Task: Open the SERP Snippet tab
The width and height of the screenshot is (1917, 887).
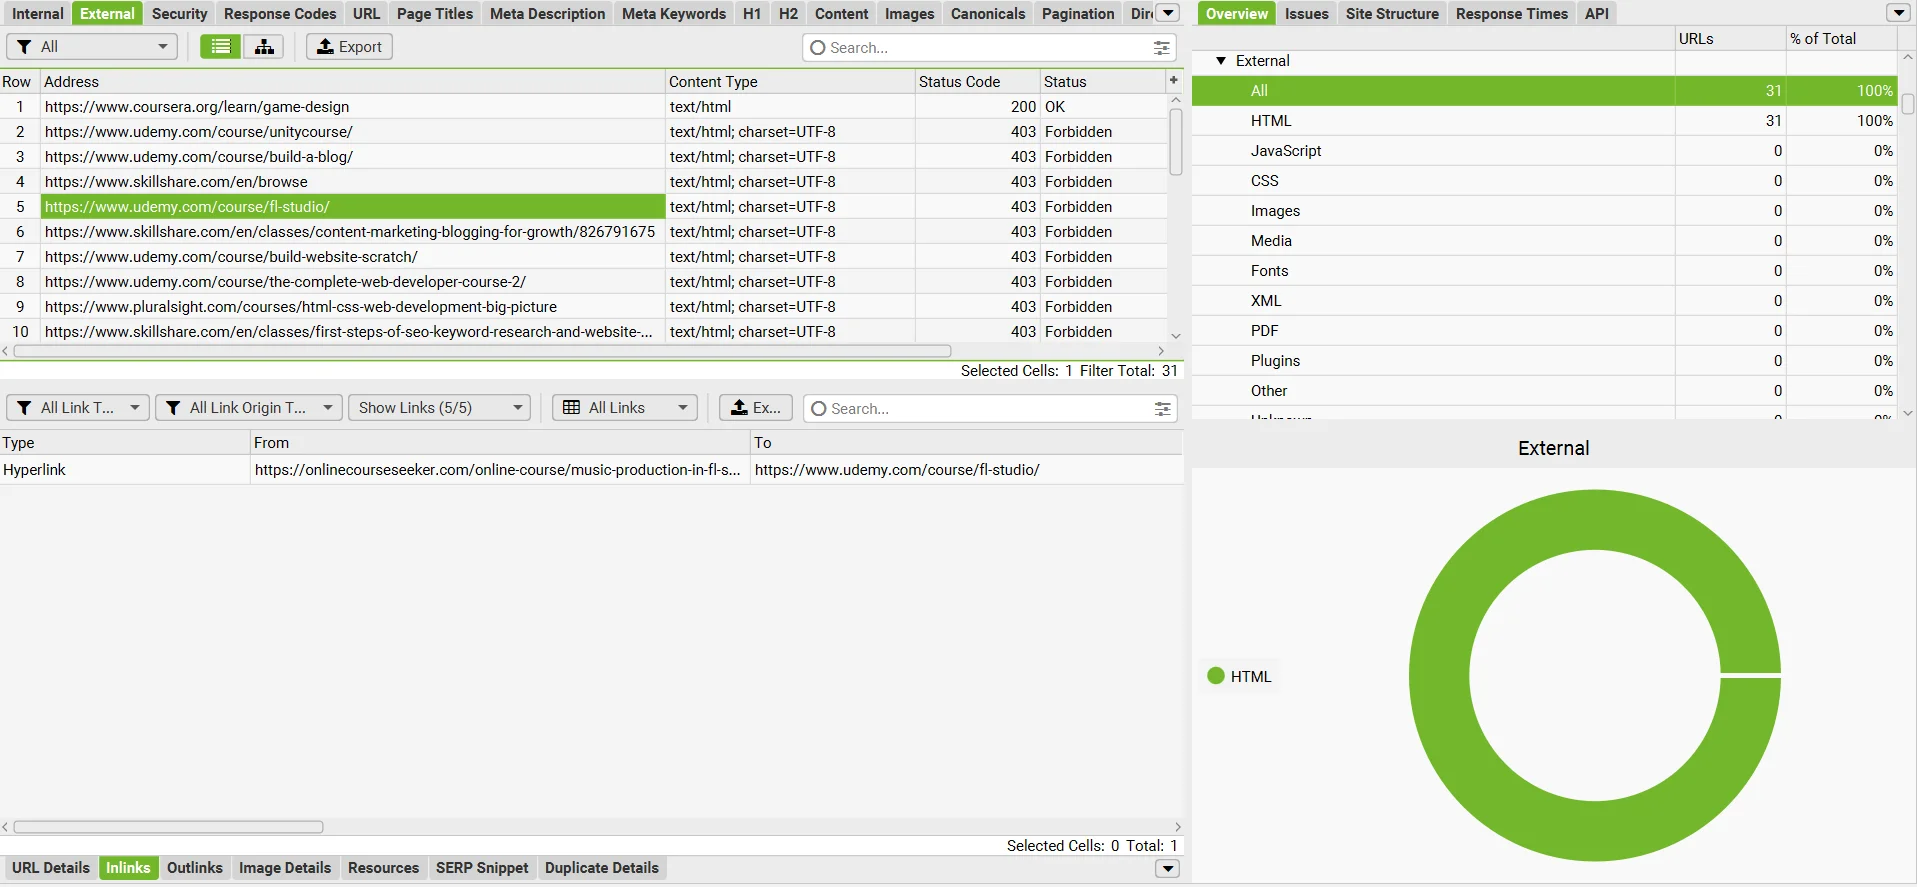Action: pos(482,868)
